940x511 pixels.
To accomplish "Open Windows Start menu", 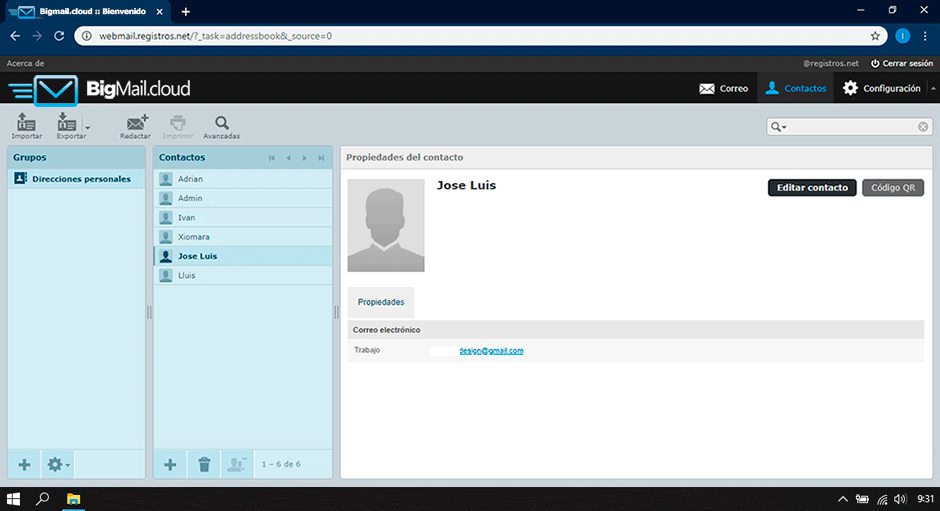I will coord(14,498).
